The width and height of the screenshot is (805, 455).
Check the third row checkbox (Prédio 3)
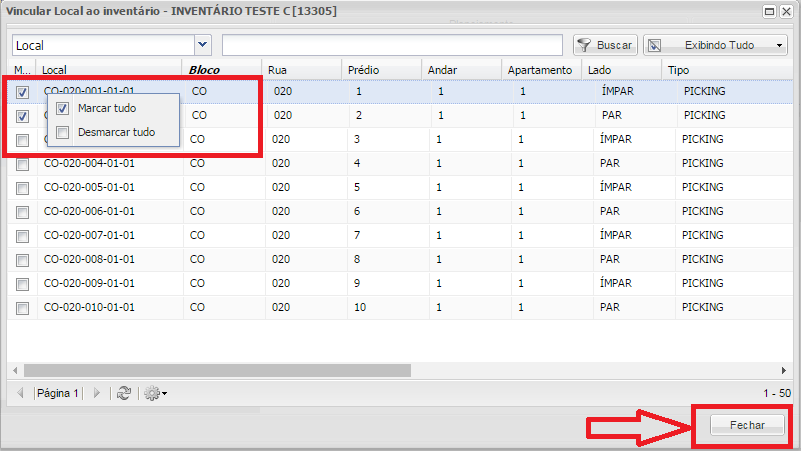[x=22, y=140]
